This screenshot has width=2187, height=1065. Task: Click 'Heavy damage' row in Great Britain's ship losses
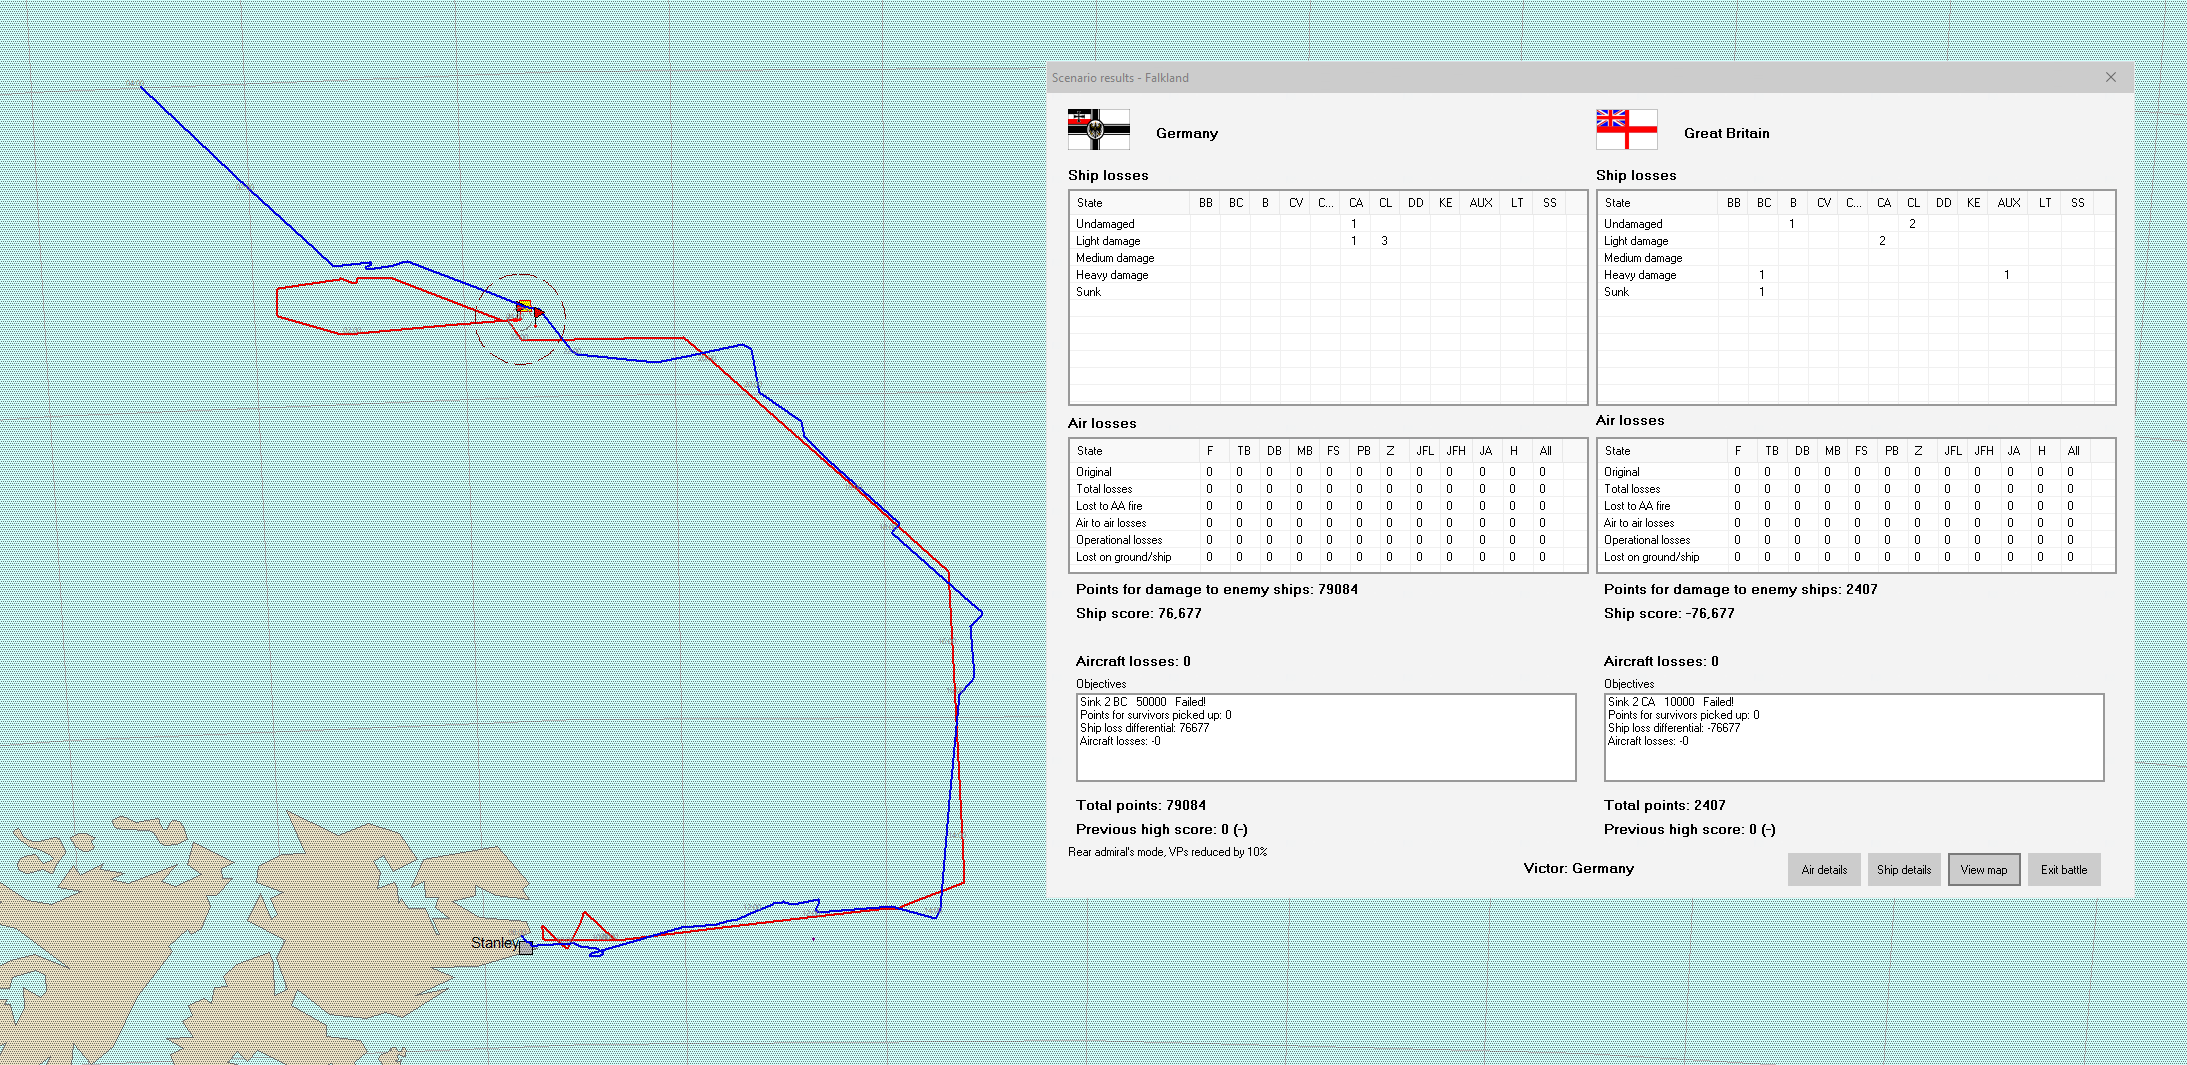pos(1856,275)
